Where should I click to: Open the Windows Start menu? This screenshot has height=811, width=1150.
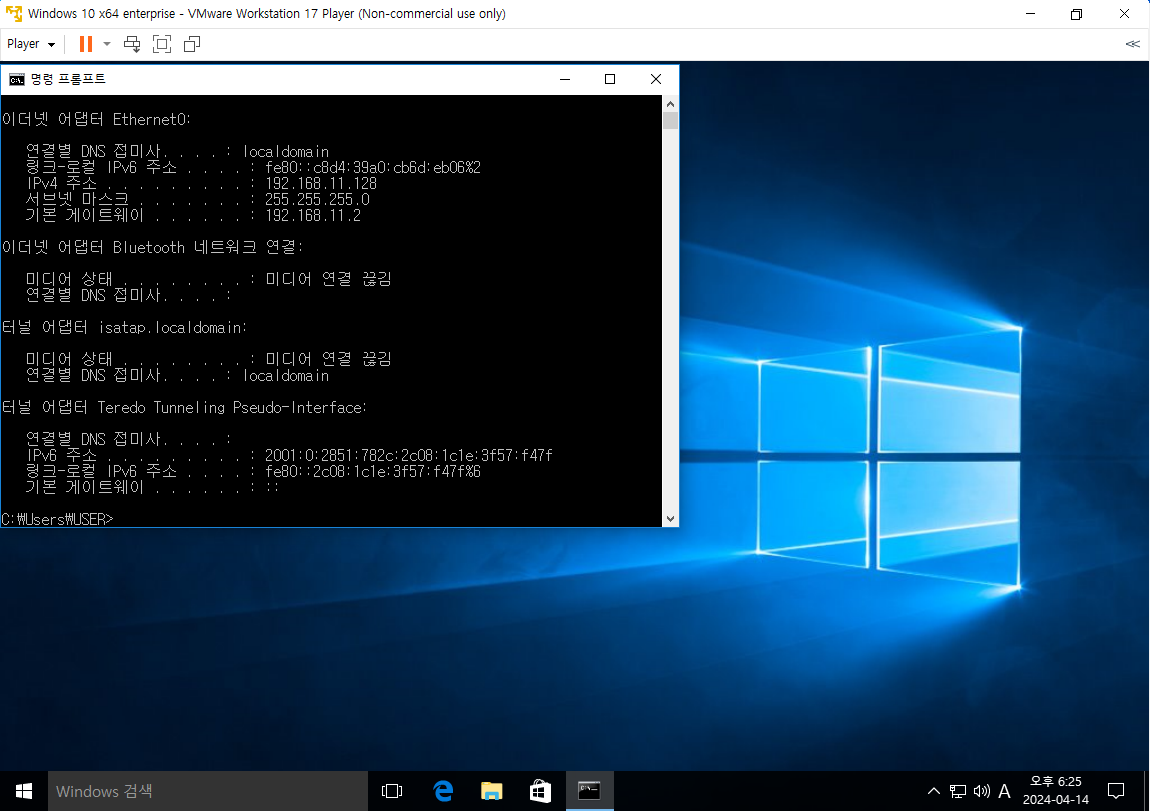[23, 791]
